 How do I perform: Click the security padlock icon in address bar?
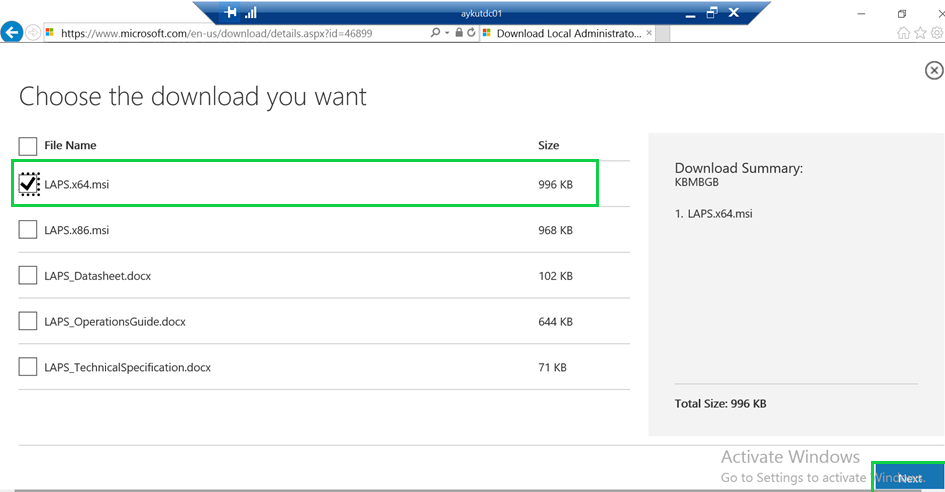(x=458, y=33)
